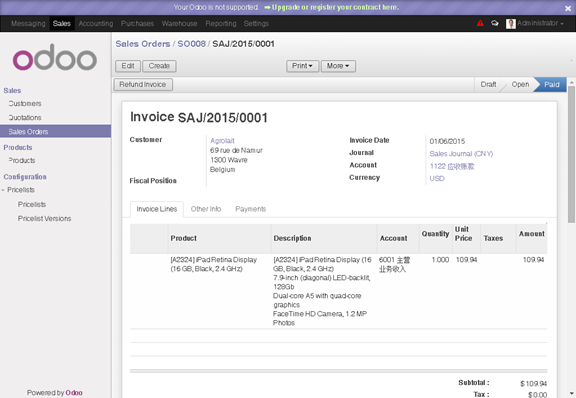This screenshot has width=576, height=398.
Task: Click the vertical scrollbar thumb
Action: [x=571, y=154]
